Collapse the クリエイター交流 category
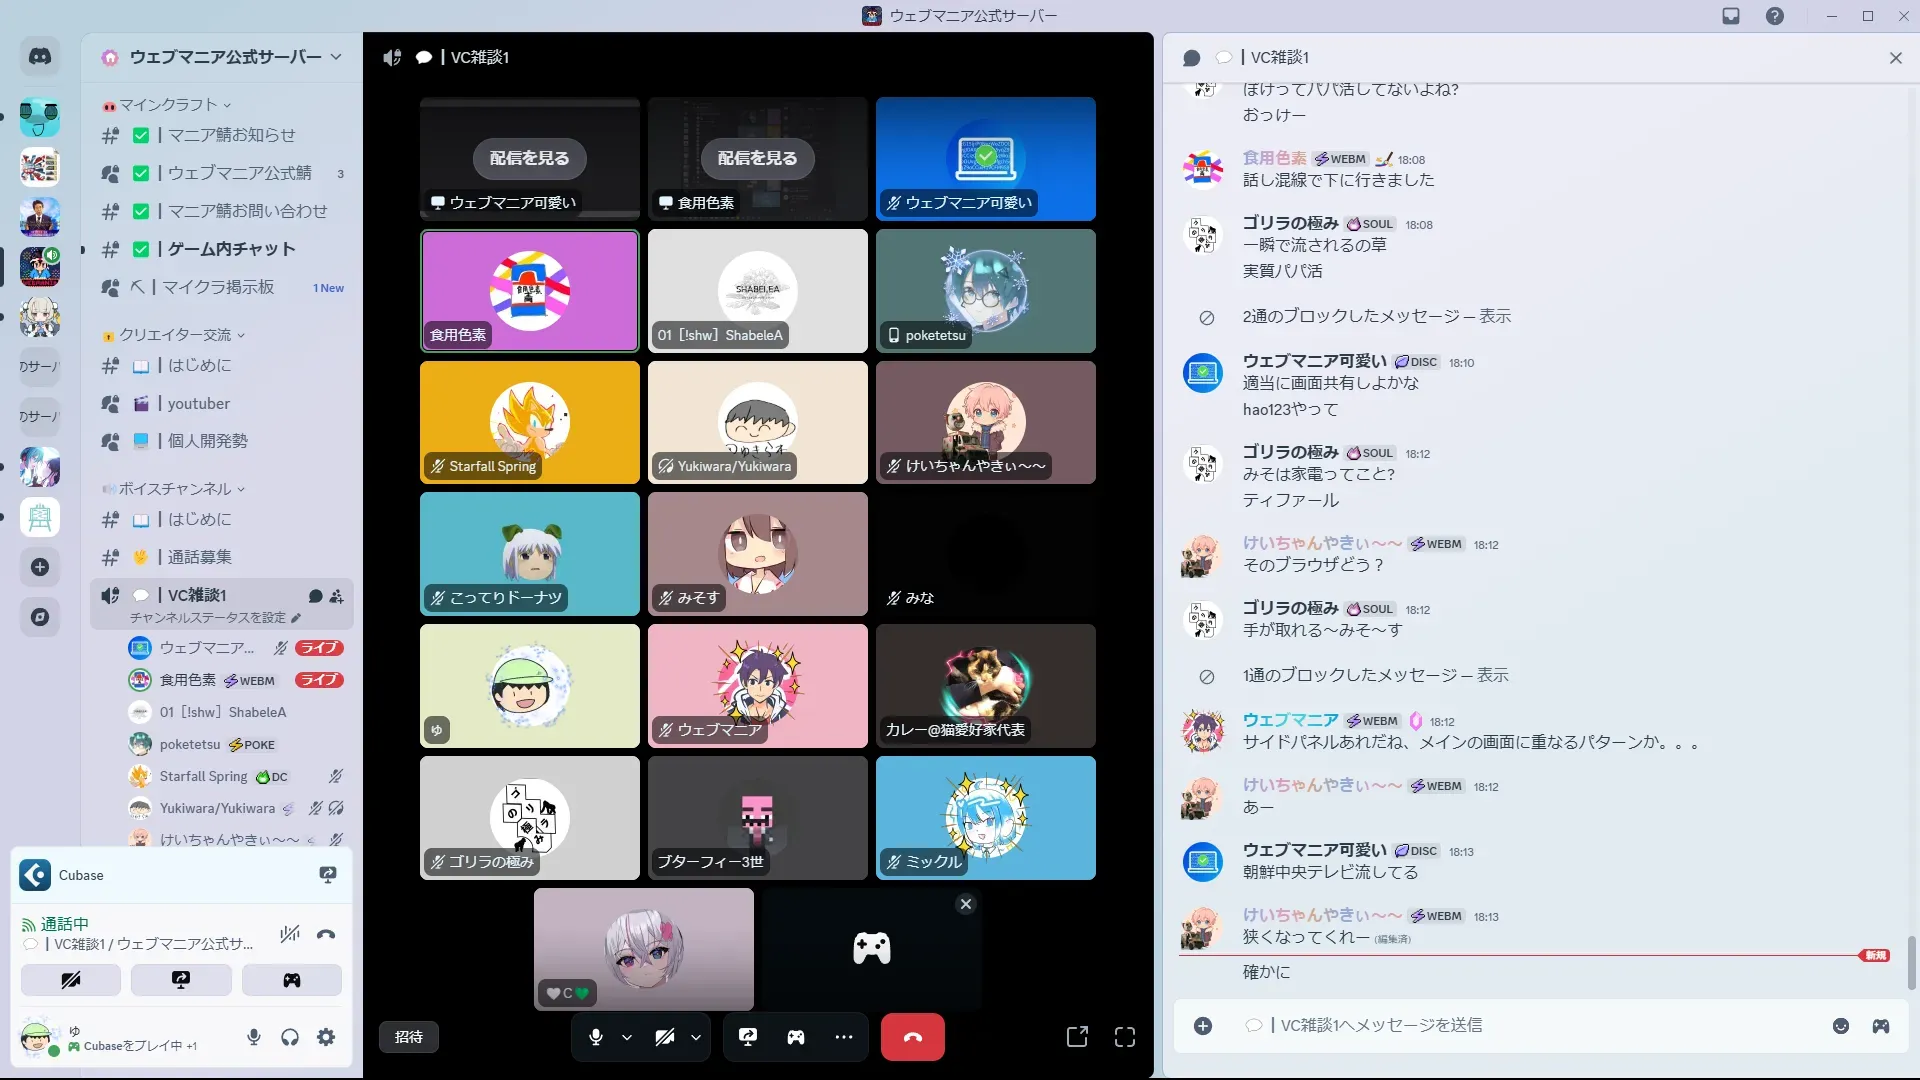This screenshot has width=1920, height=1080. click(175, 335)
